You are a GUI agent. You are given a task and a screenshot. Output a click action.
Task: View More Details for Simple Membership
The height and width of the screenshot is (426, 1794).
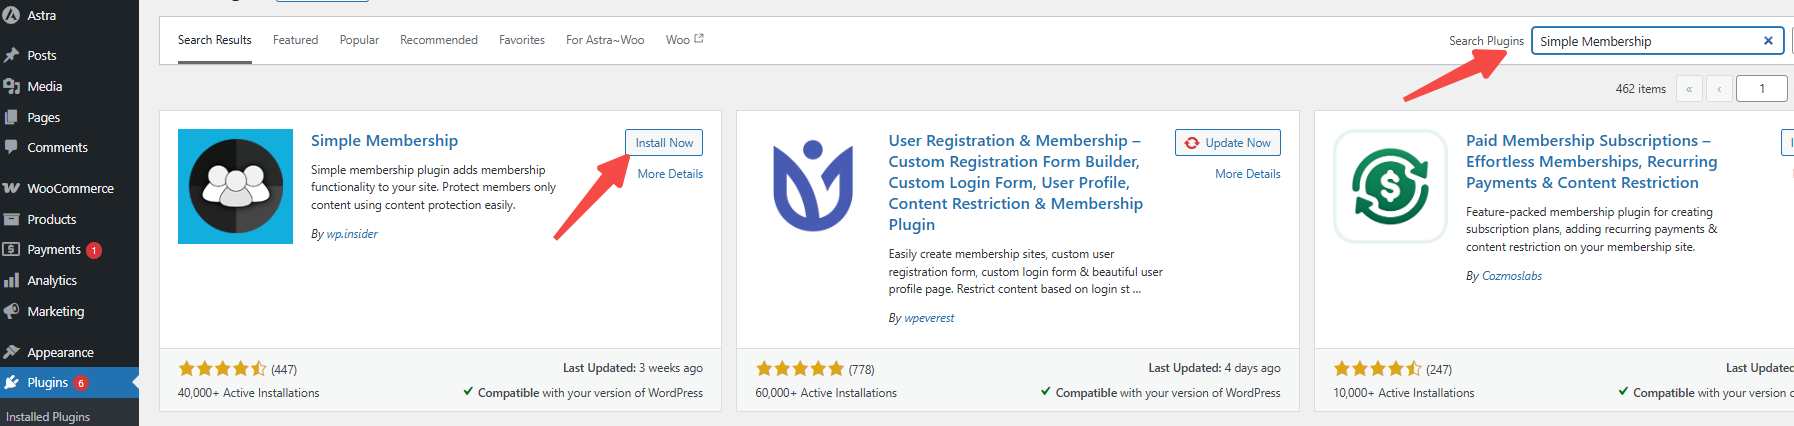coord(670,174)
